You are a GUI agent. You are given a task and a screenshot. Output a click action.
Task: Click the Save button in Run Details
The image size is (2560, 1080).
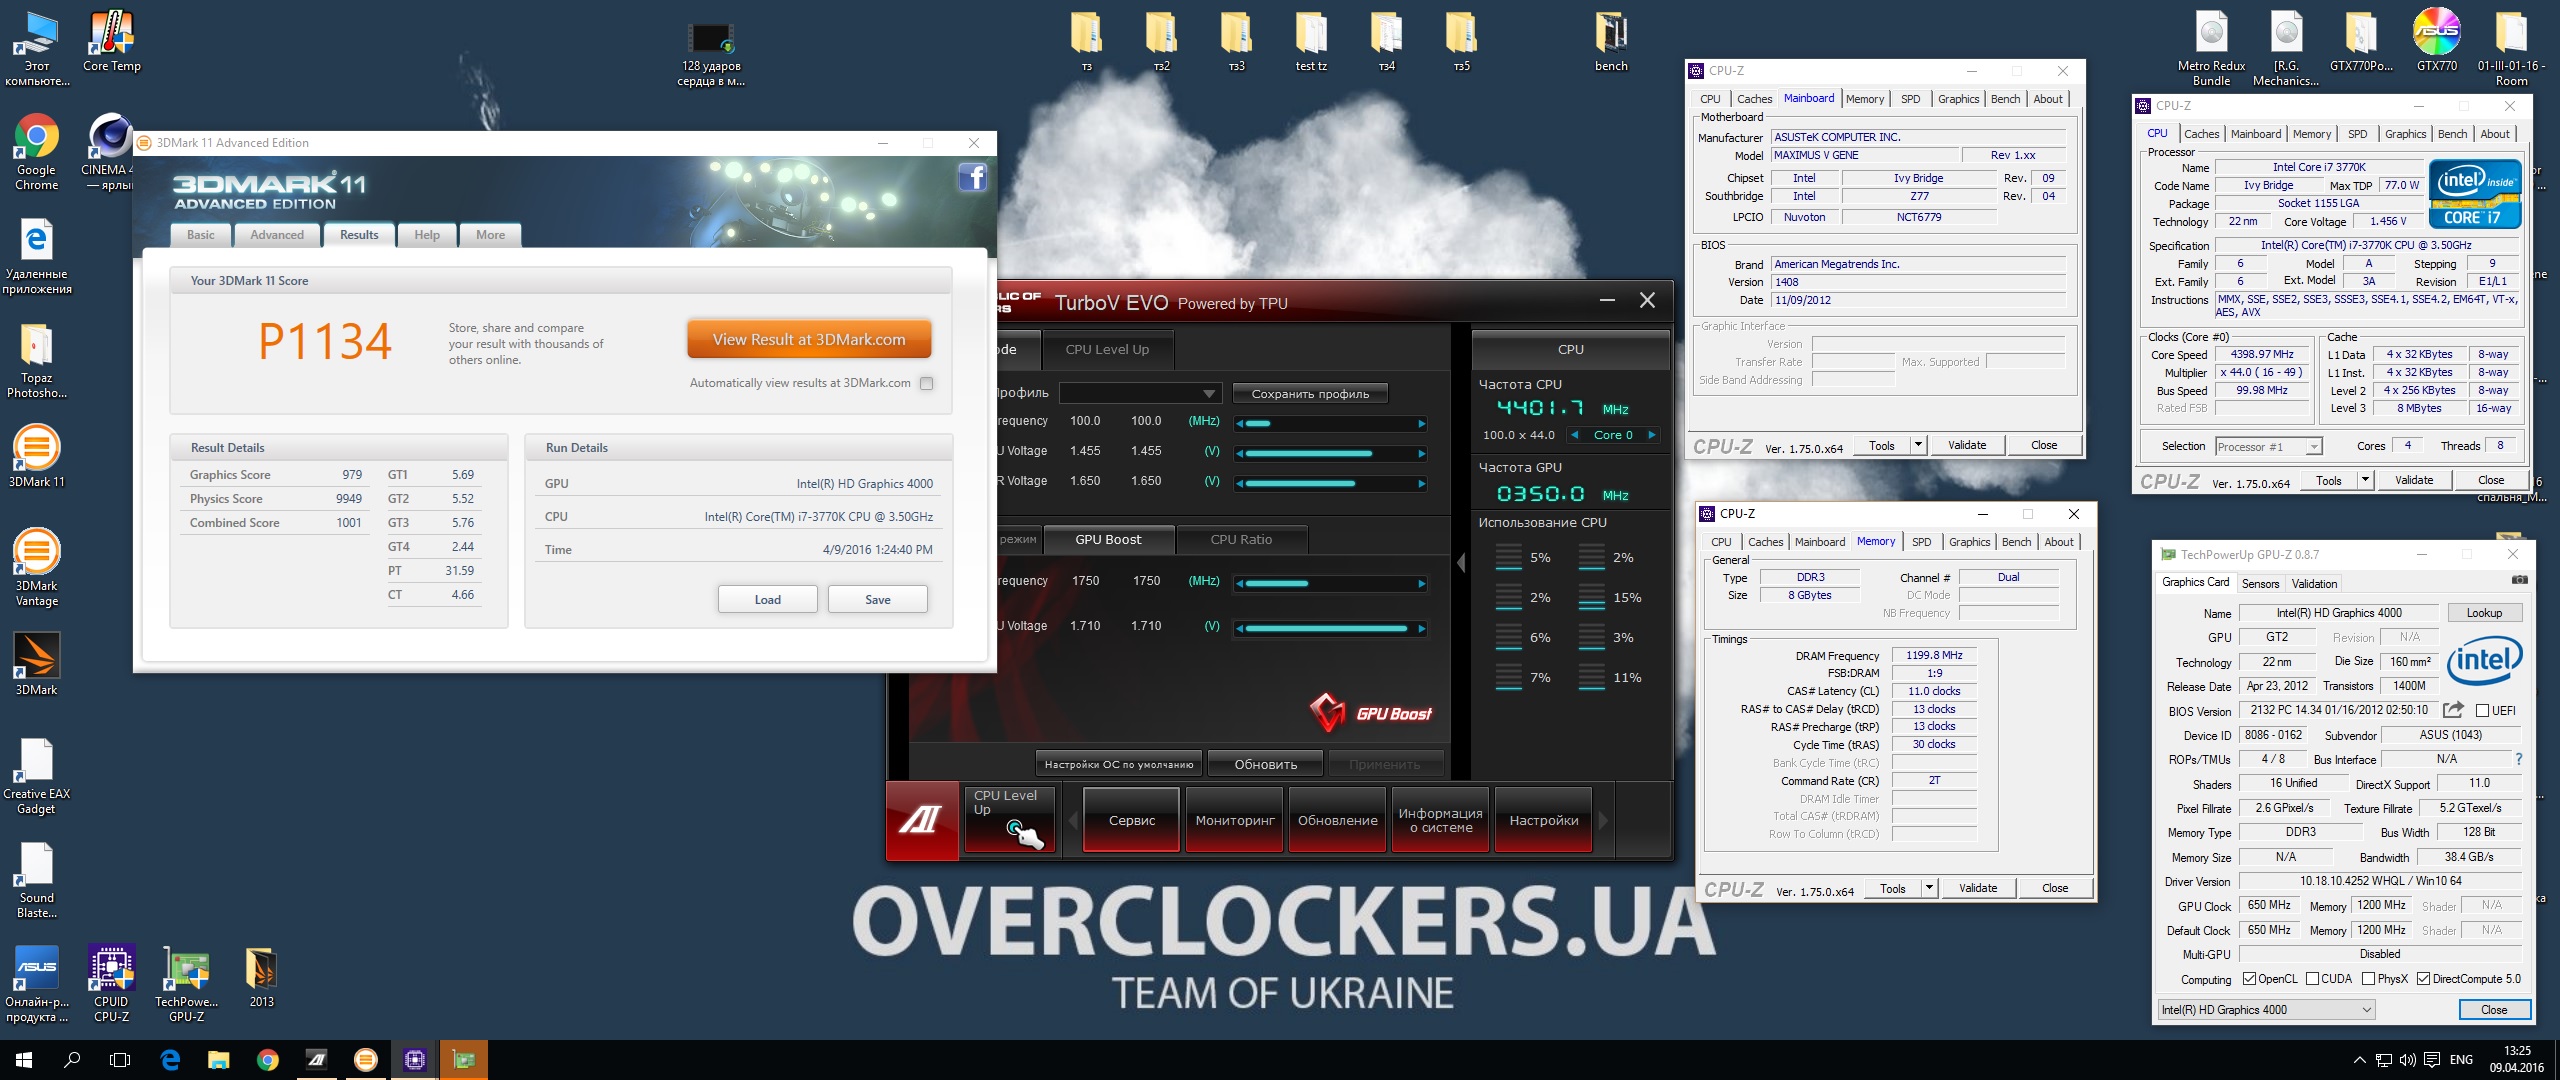[877, 599]
